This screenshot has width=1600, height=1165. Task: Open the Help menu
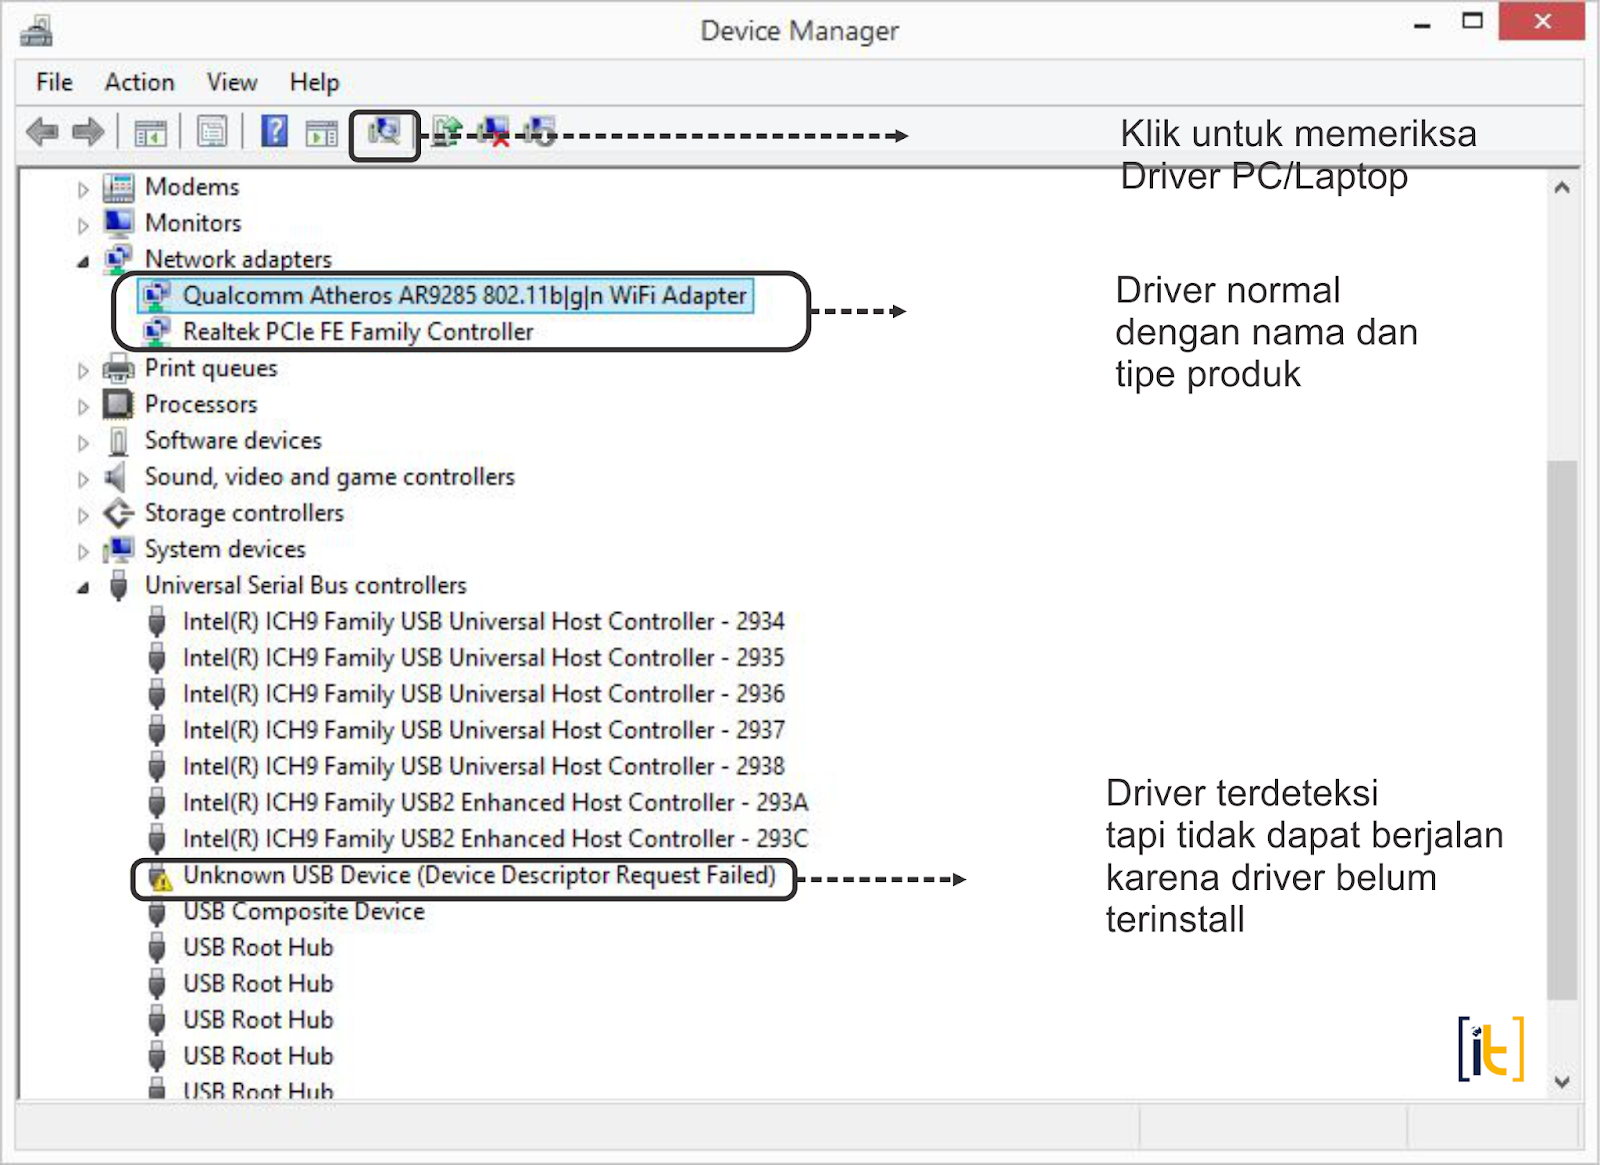point(314,82)
